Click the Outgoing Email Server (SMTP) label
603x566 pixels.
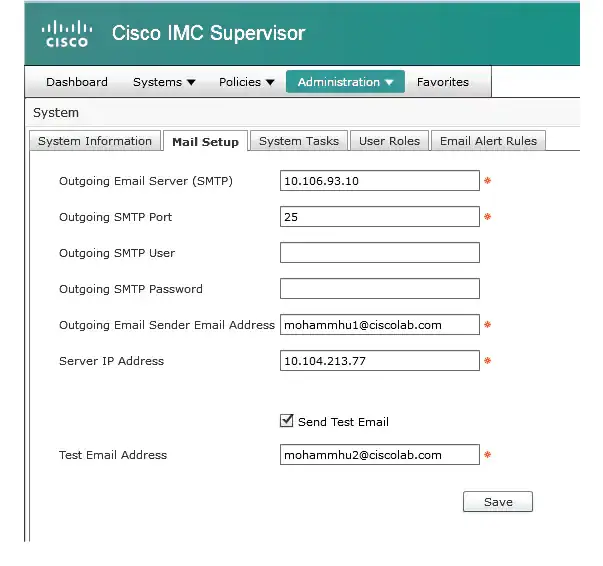tap(146, 181)
